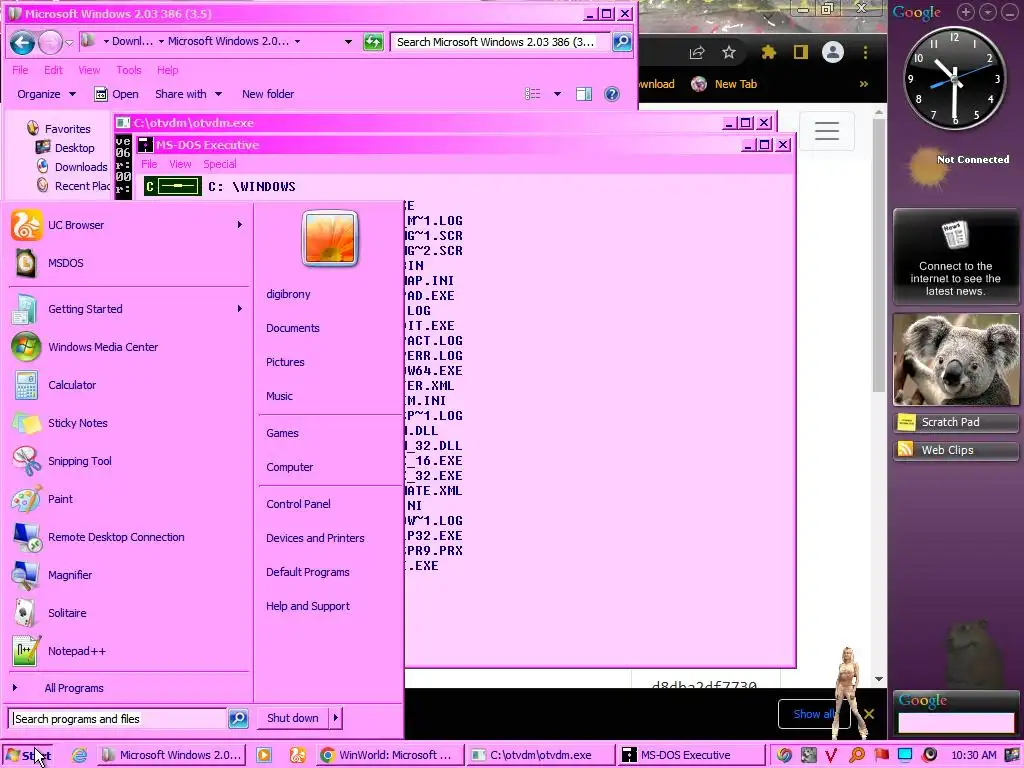The width and height of the screenshot is (1024, 768).
Task: Open Control Panel from Start menu
Action: 298,504
